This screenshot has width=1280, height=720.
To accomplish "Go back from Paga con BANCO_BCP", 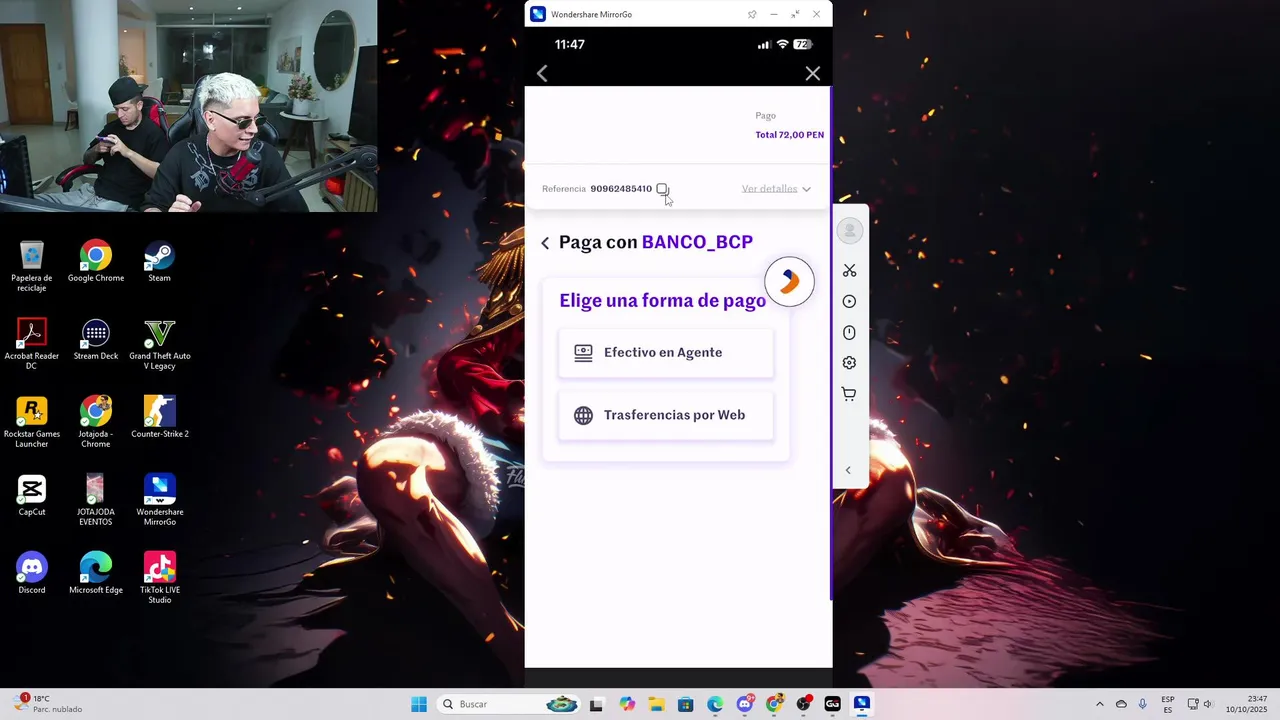I will click(545, 243).
